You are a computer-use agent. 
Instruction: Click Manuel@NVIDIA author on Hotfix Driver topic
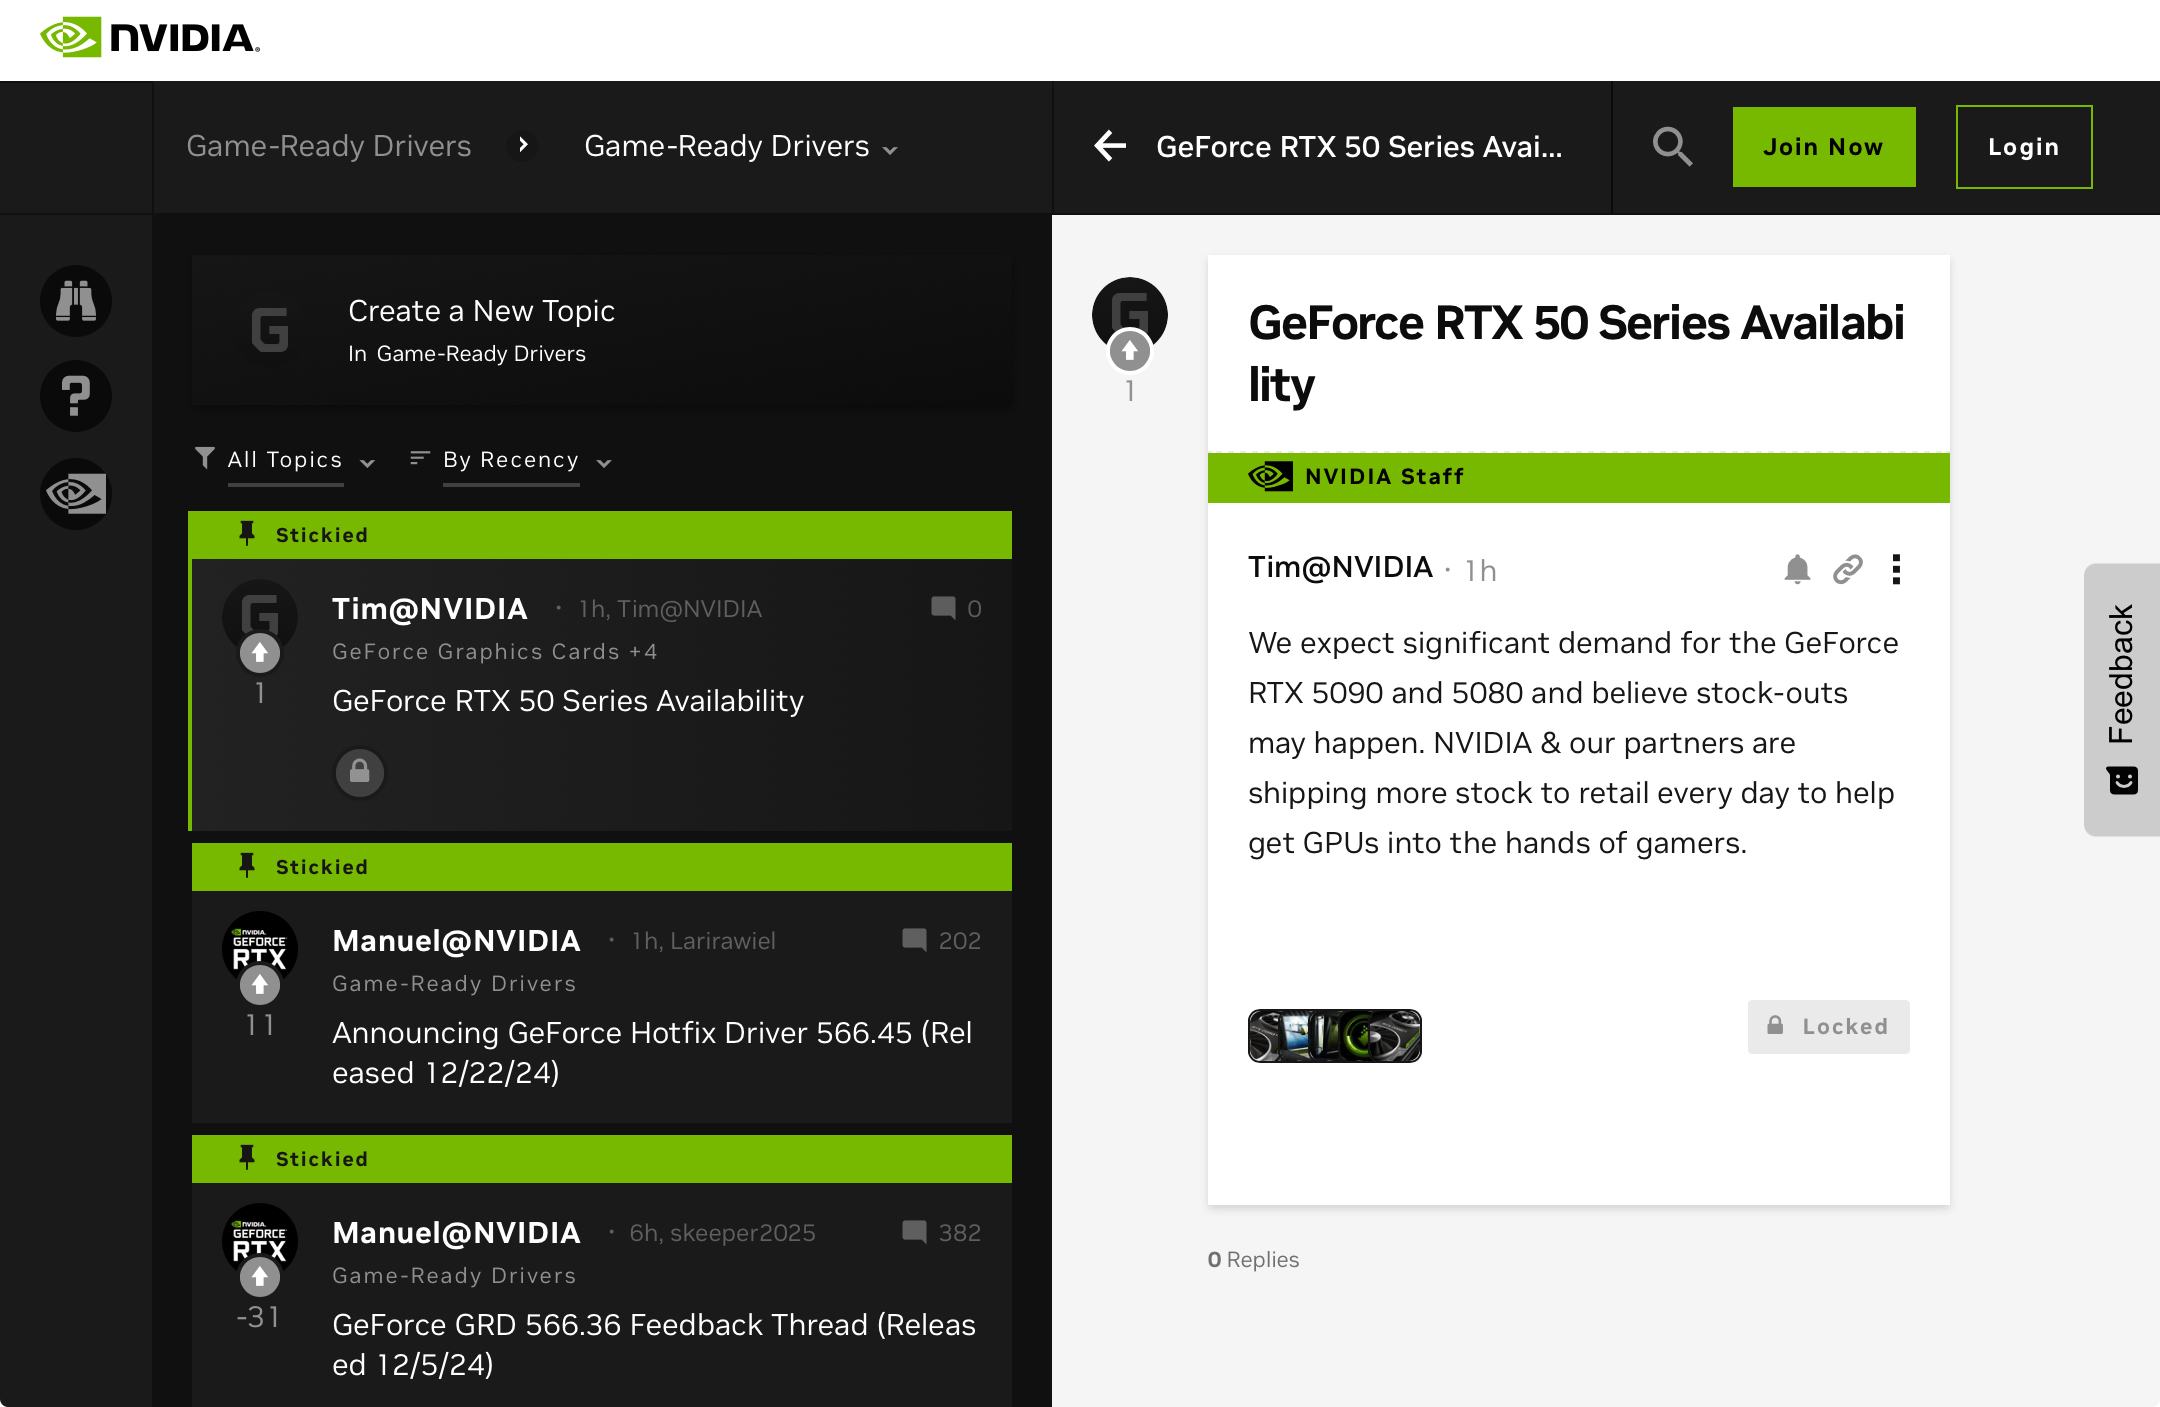456,940
